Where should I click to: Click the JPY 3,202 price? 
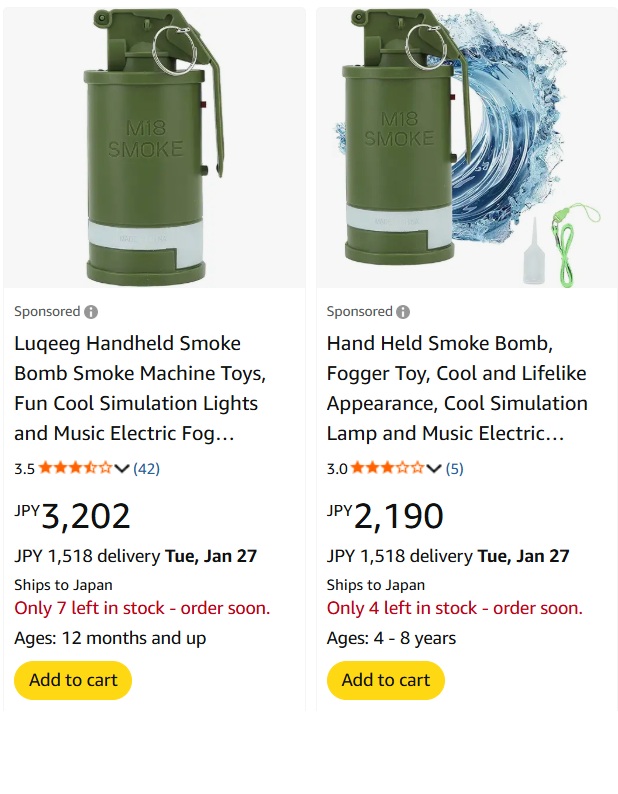pyautogui.click(x=73, y=516)
